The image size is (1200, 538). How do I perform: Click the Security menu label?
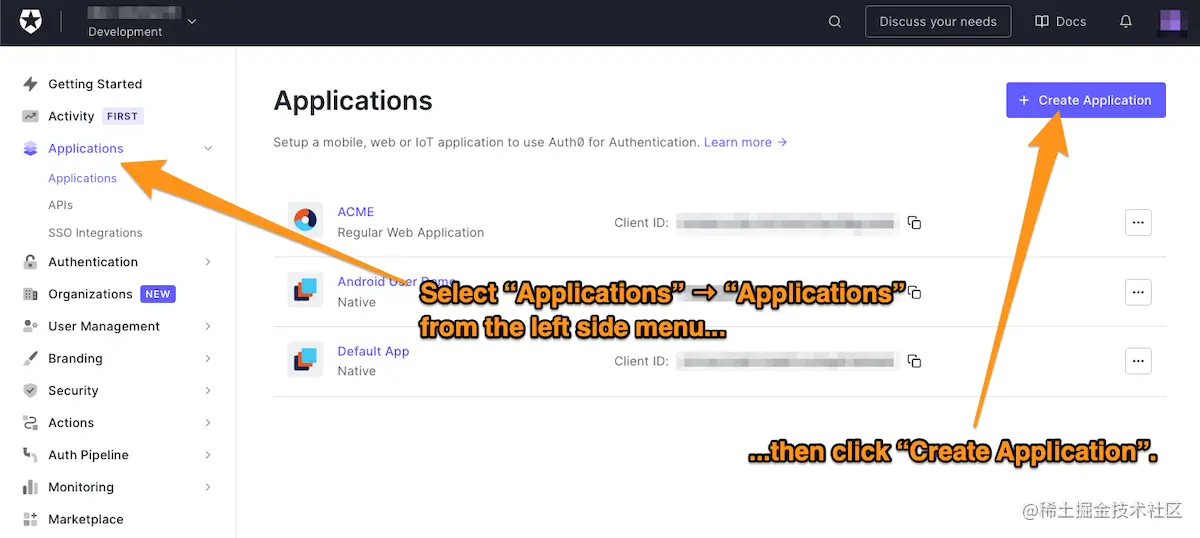tap(73, 390)
